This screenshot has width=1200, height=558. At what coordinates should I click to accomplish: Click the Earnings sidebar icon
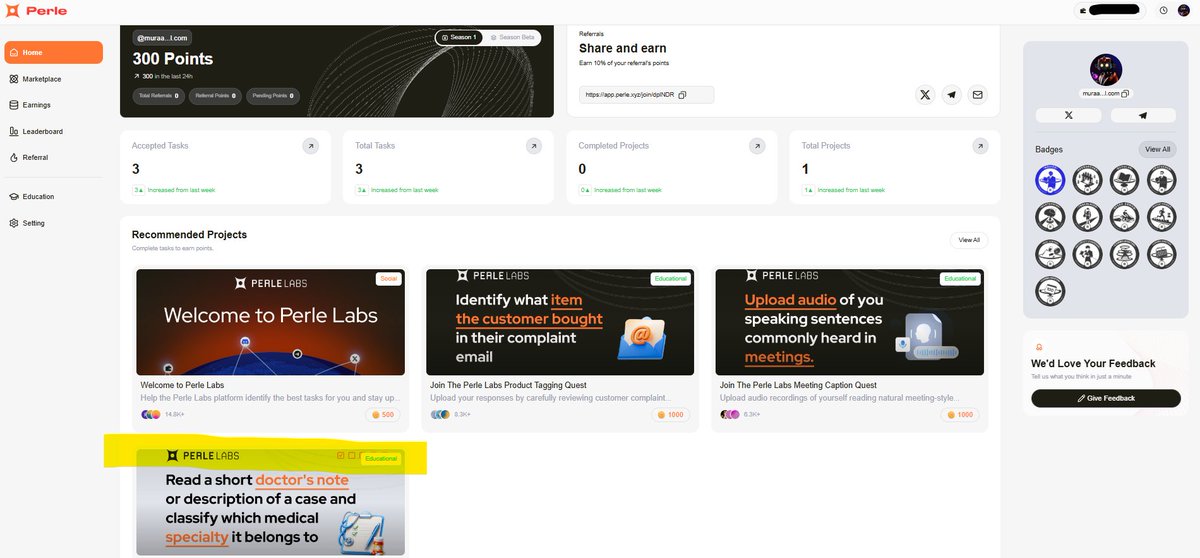click(13, 105)
